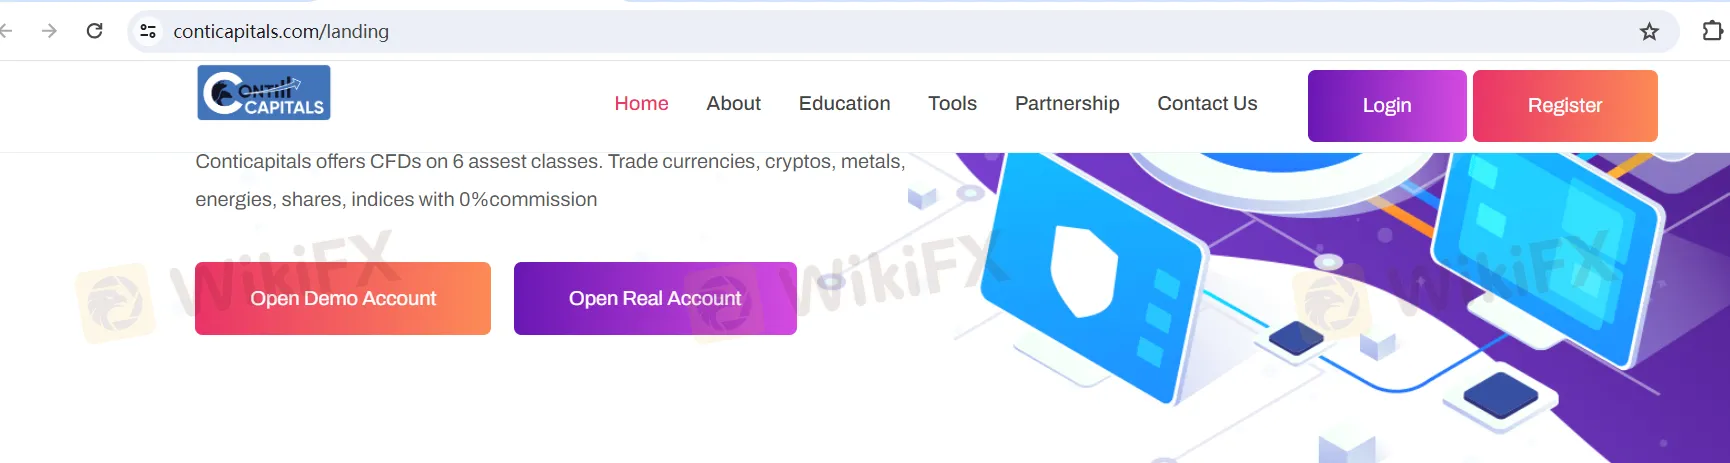Bookmark this page with the star icon

click(x=1649, y=32)
